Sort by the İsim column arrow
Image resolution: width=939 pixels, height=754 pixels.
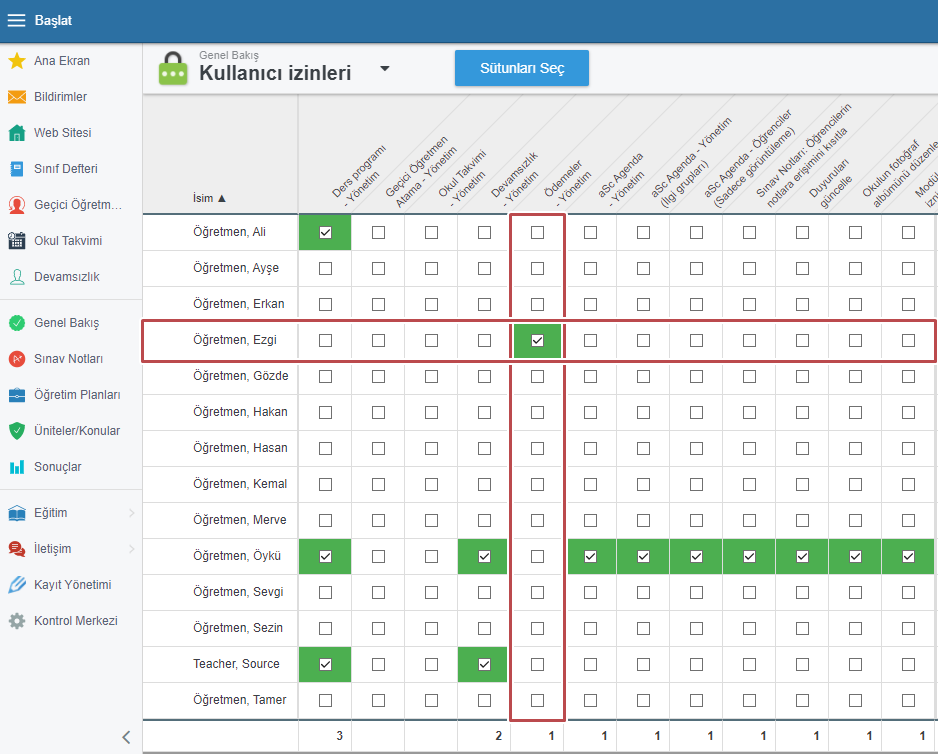point(222,198)
